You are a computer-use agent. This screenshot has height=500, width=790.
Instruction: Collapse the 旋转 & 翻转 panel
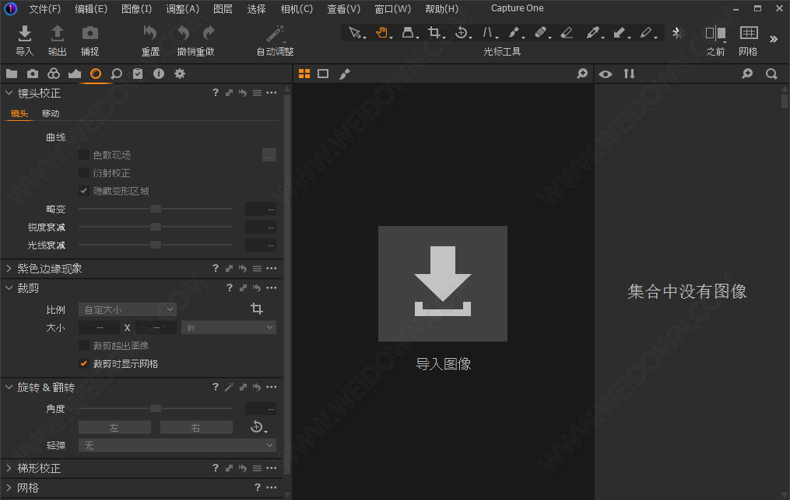click(x=9, y=387)
